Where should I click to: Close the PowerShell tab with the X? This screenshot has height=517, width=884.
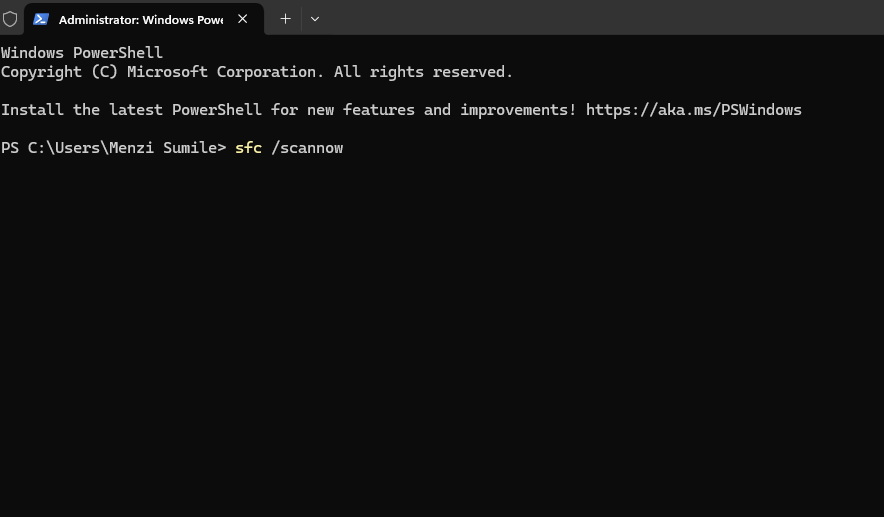pyautogui.click(x=242, y=19)
